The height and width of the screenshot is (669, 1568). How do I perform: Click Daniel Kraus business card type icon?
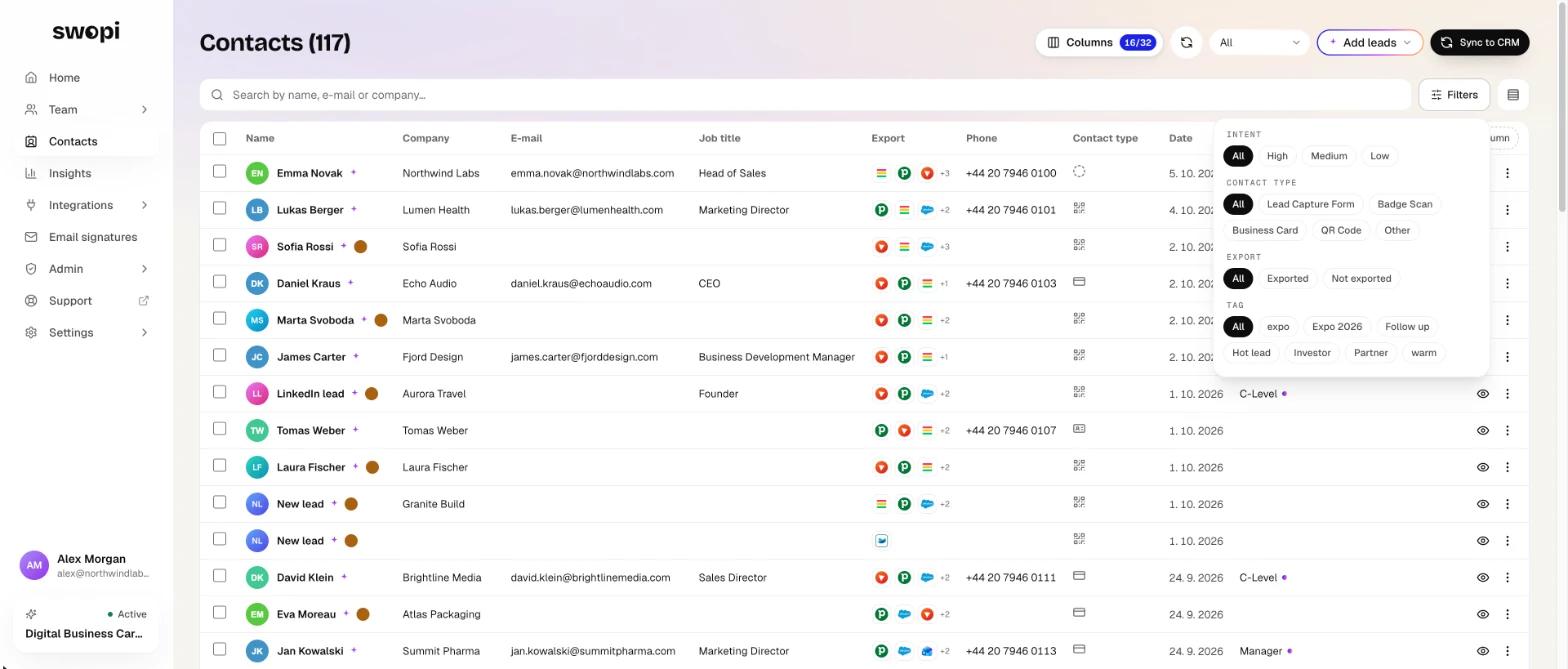pyautogui.click(x=1079, y=282)
